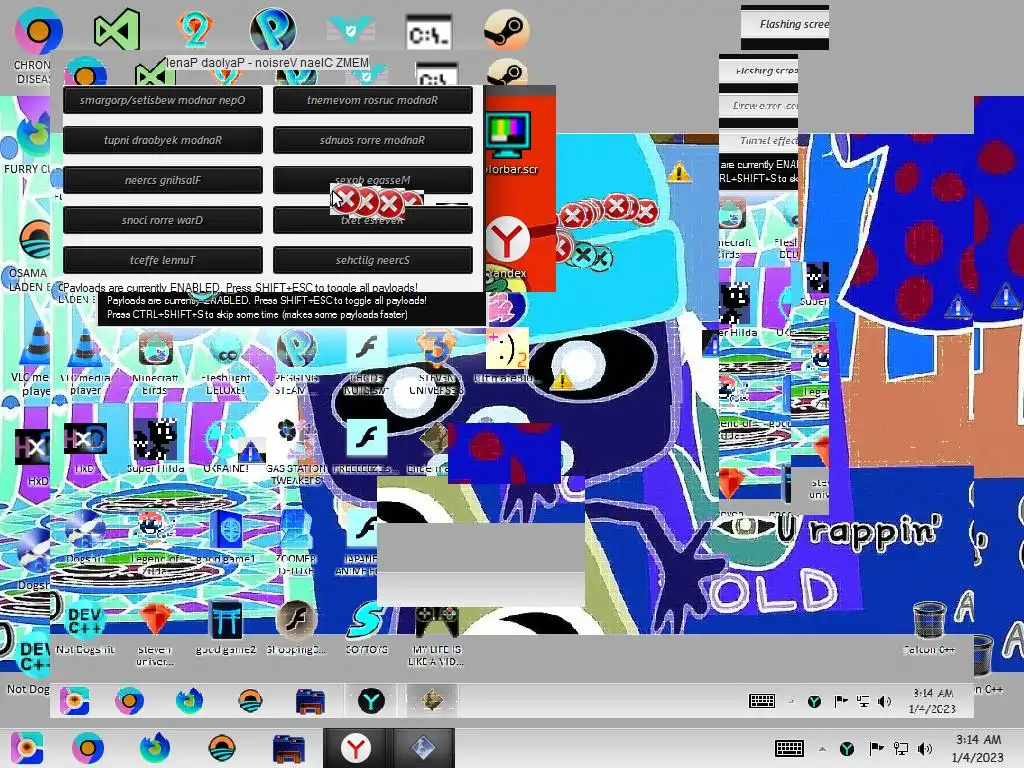The image size is (1024, 768).
Task: Open the good game1 desktop icon
Action: tap(226, 537)
